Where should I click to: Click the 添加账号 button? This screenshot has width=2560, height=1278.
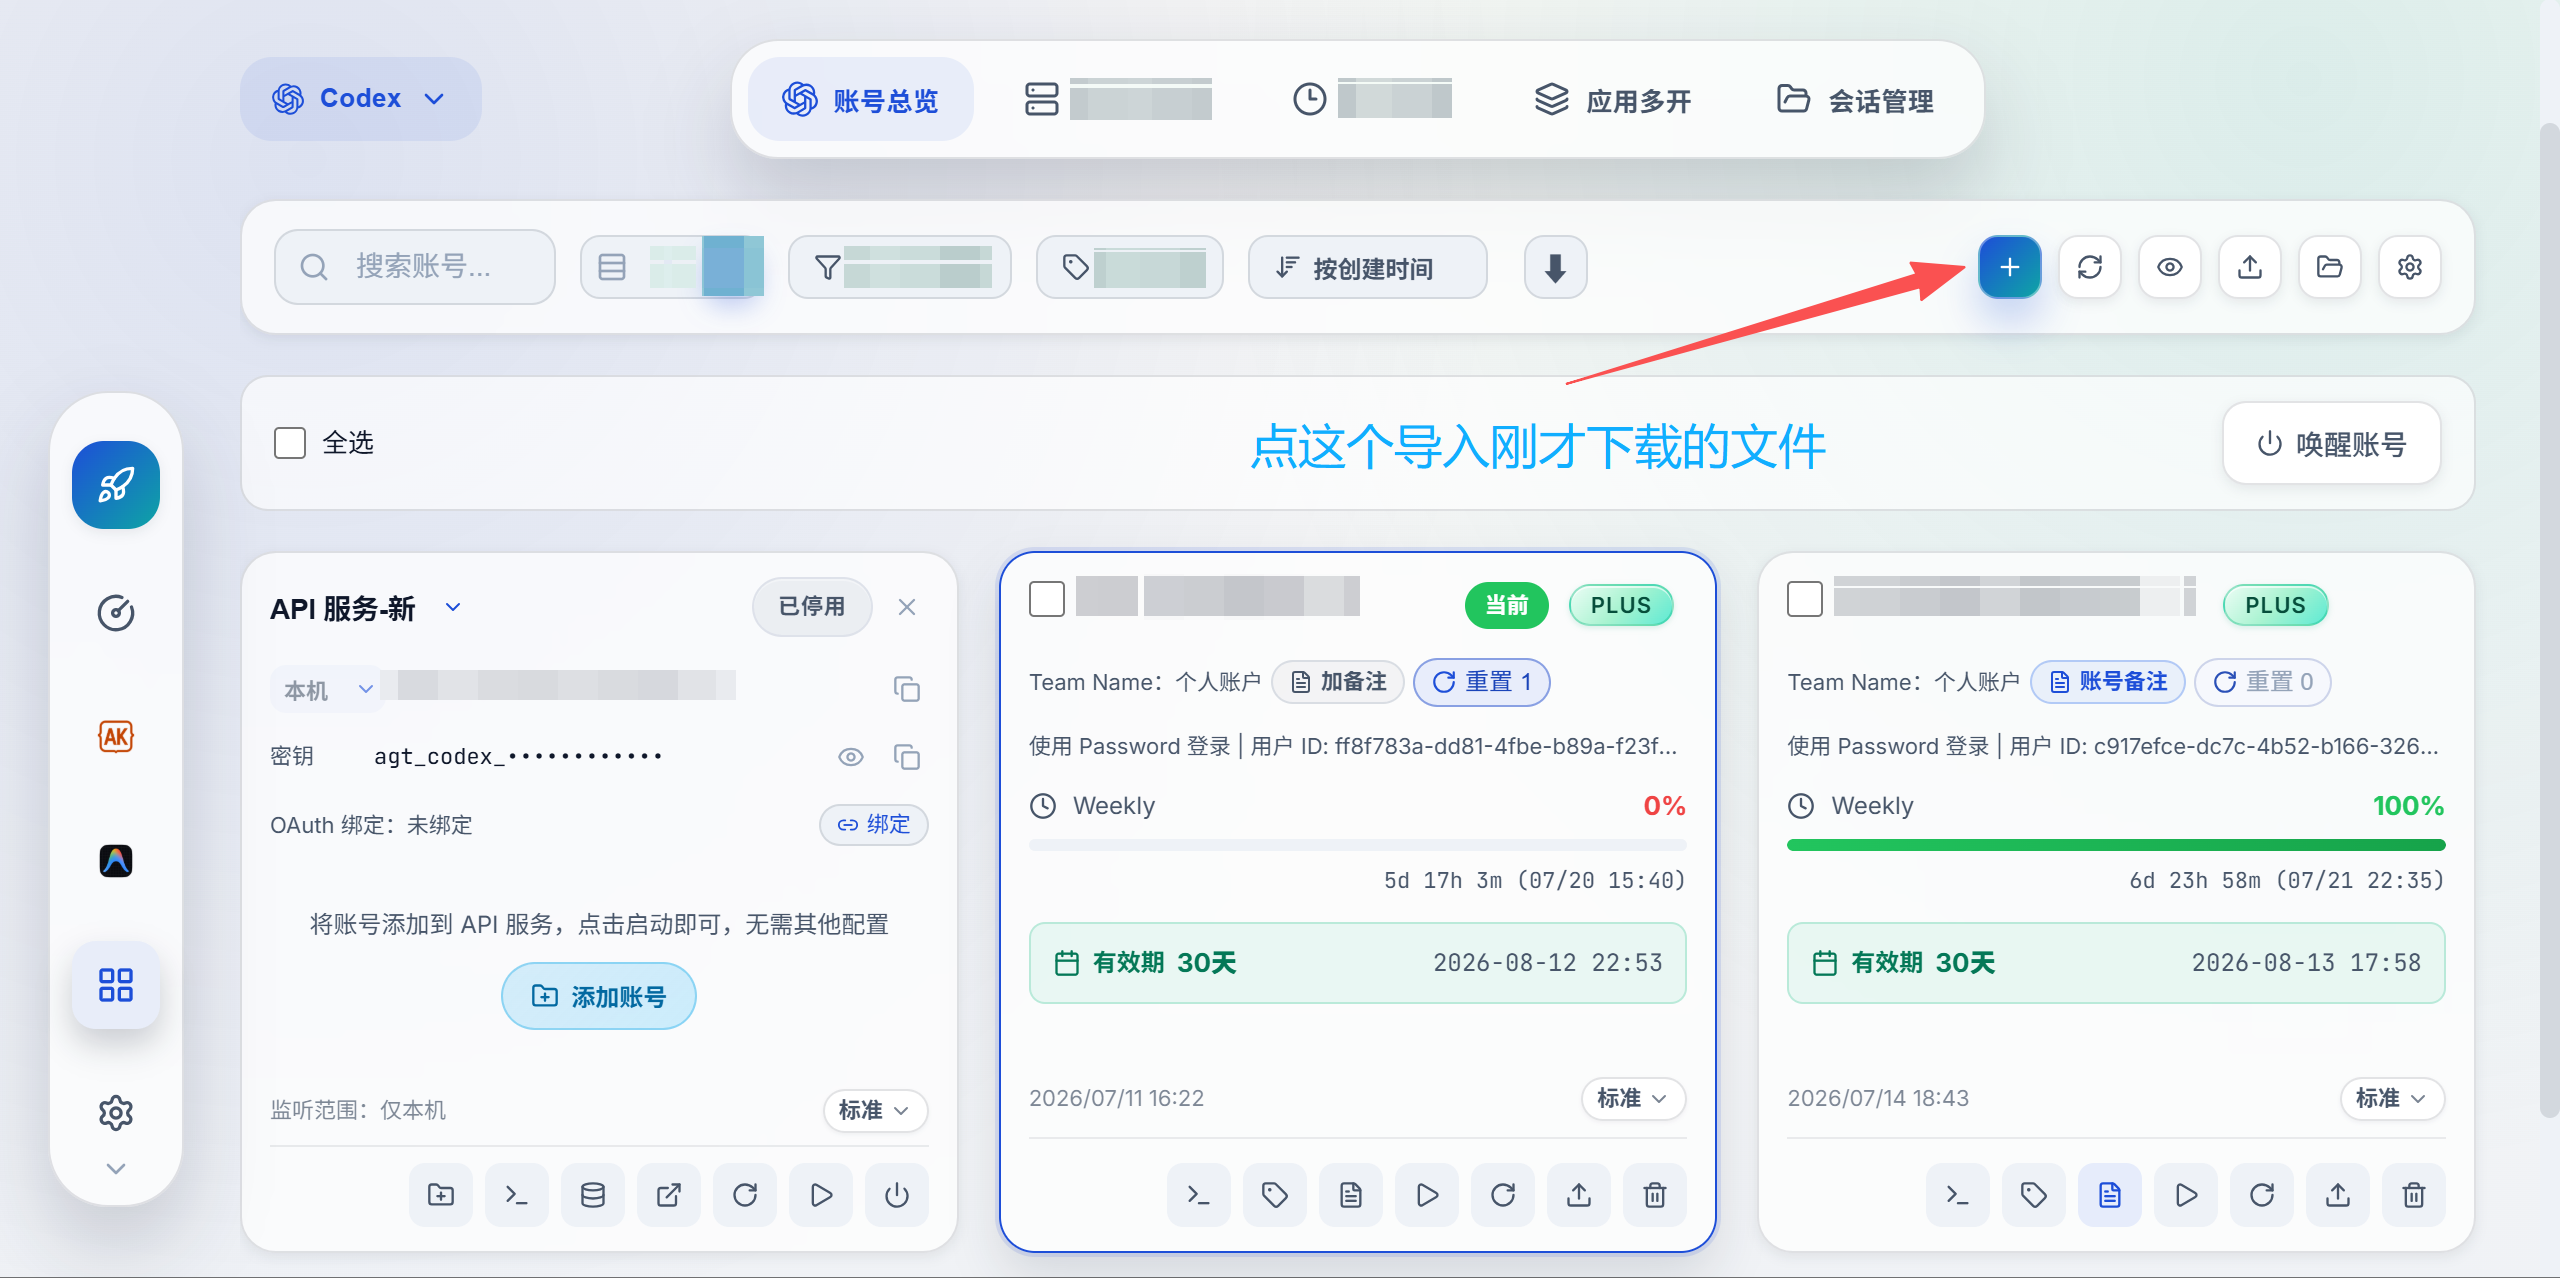pos(598,996)
